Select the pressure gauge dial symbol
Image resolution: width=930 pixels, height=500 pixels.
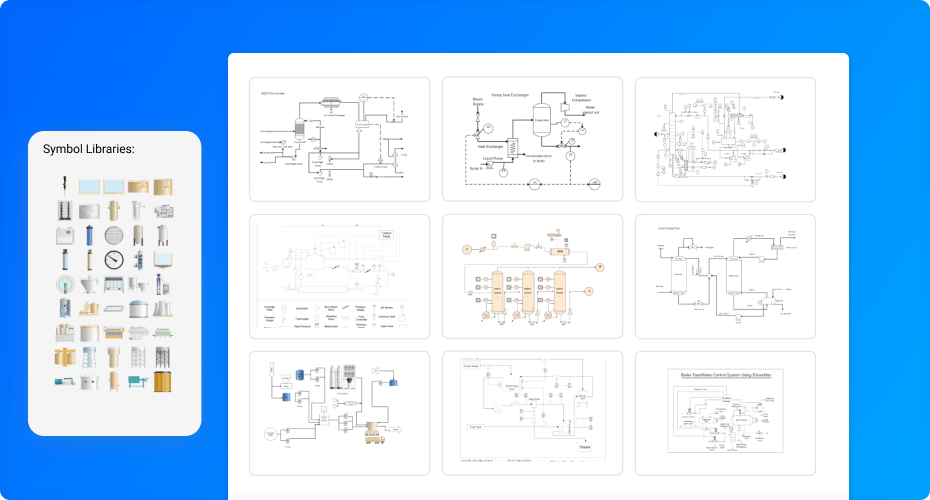click(114, 260)
